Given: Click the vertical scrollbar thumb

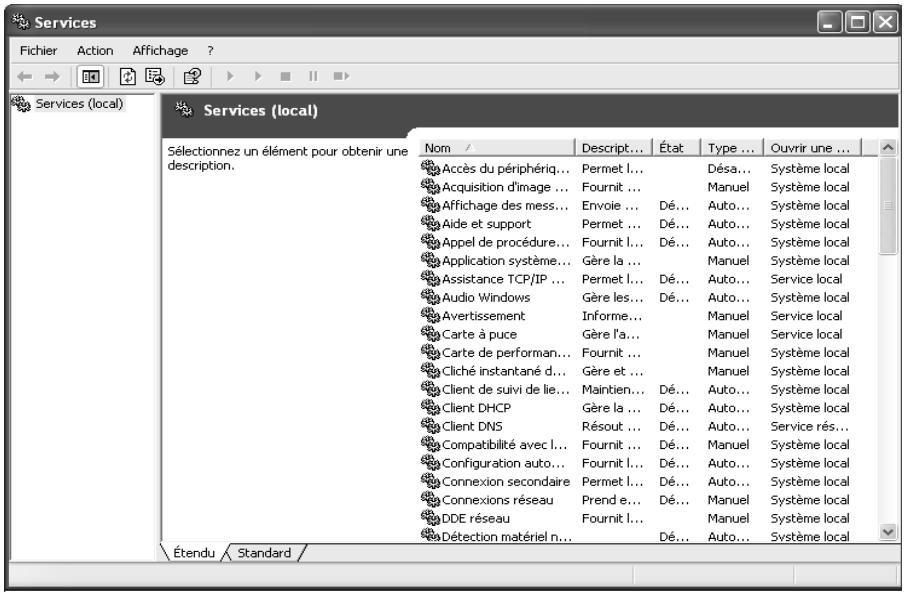Looking at the screenshot, I should click(888, 205).
